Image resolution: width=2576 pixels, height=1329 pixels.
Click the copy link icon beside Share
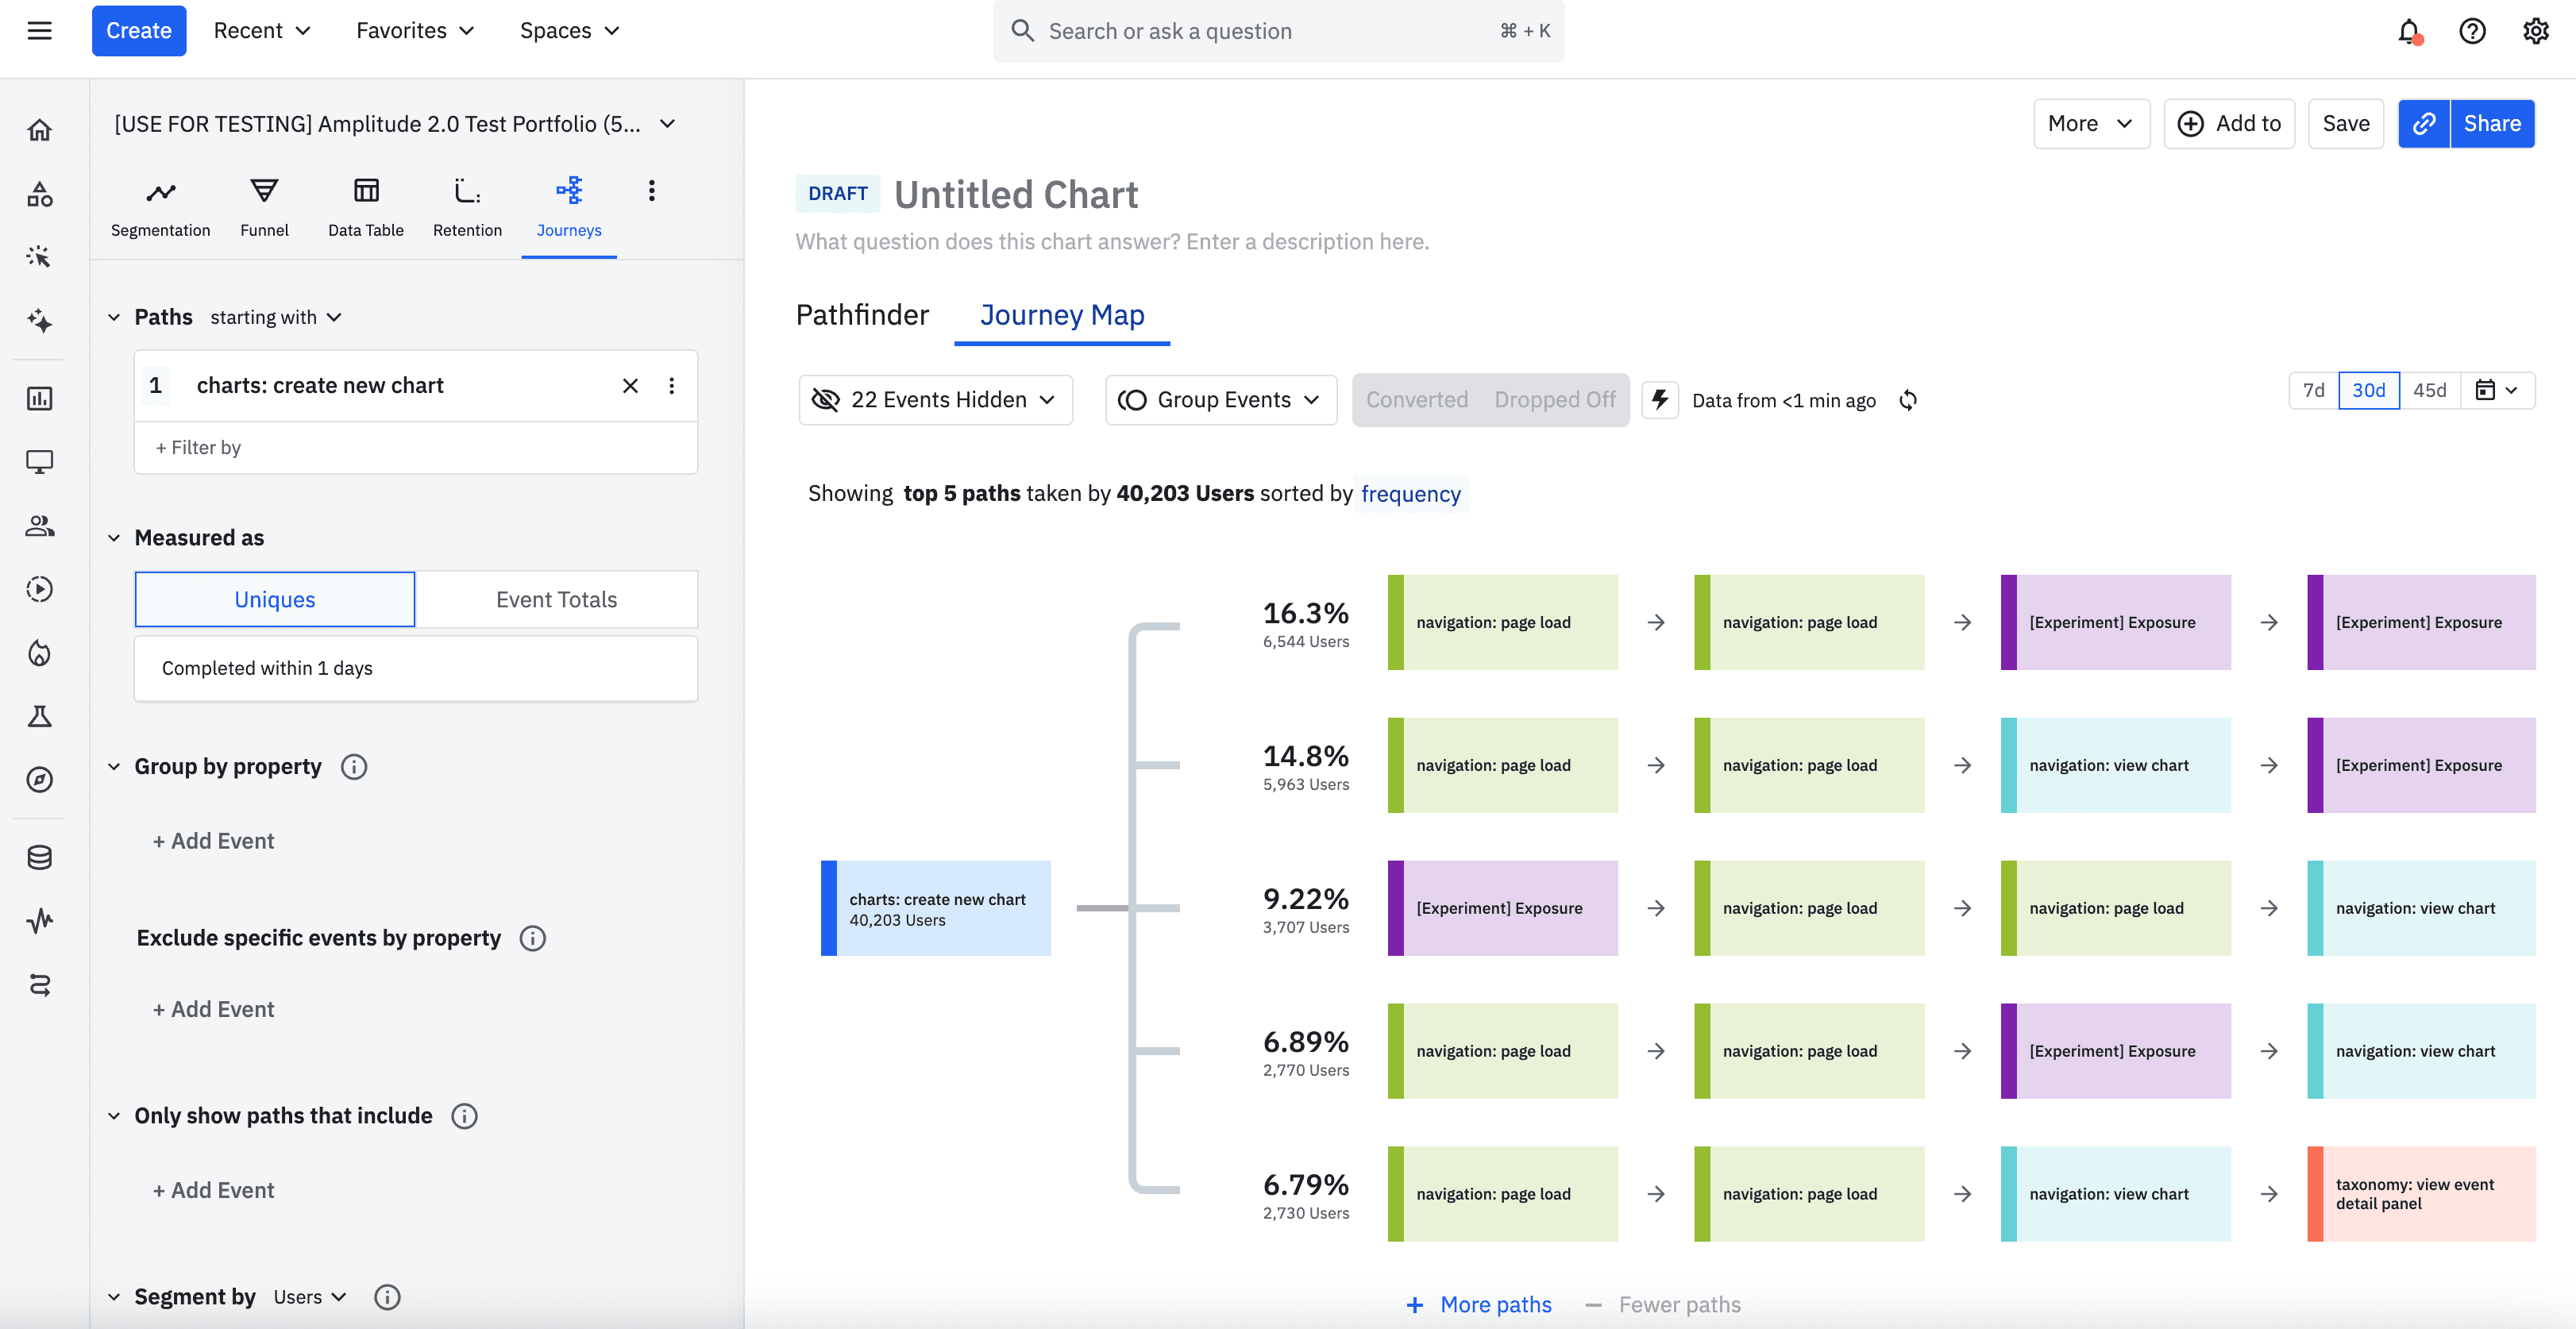coord(2423,123)
